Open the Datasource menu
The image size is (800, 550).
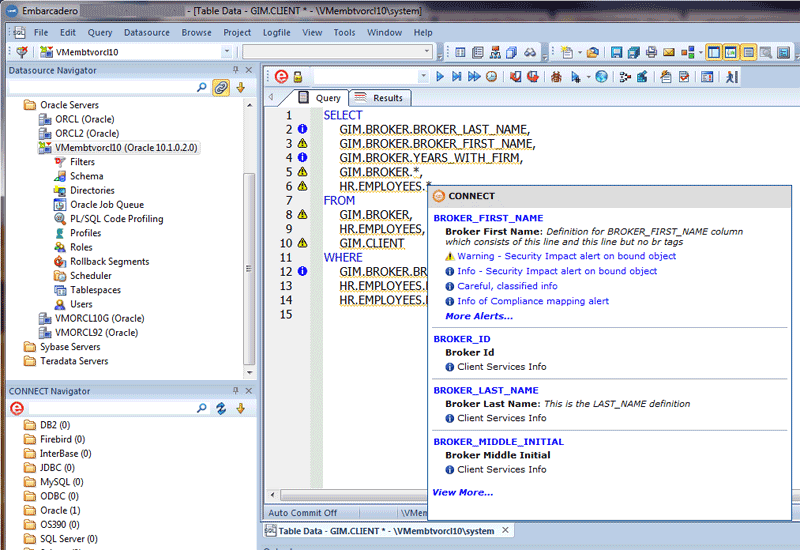tap(146, 32)
